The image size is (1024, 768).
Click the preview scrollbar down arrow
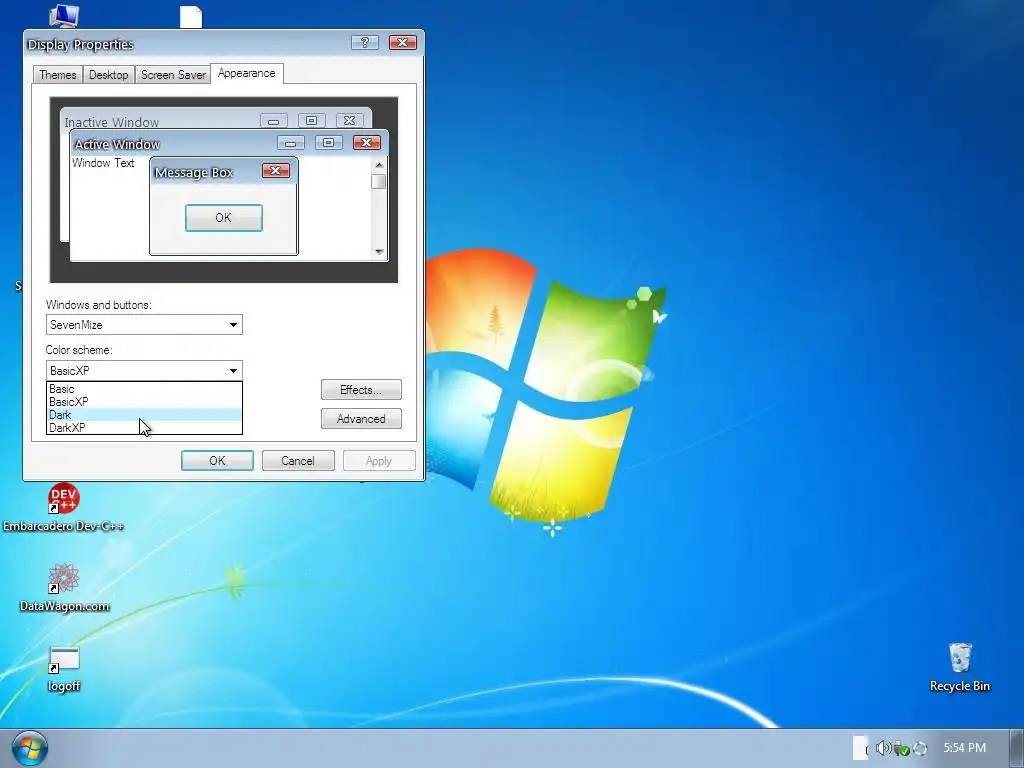pyautogui.click(x=379, y=252)
